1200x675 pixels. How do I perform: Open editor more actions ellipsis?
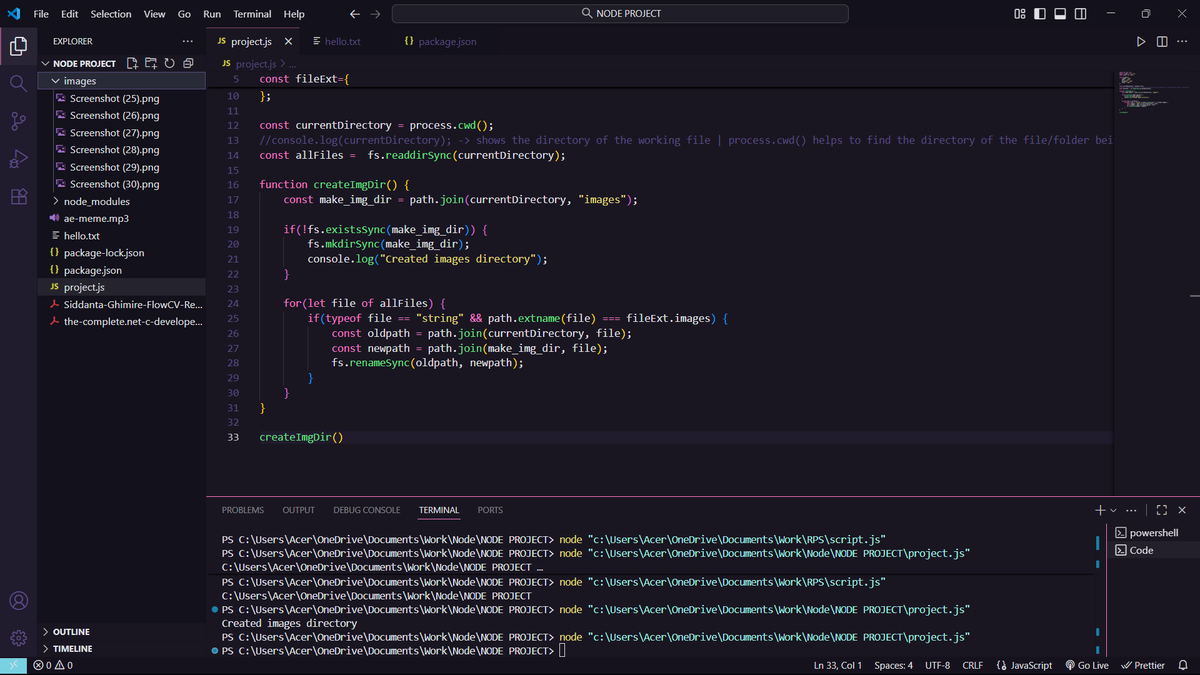coord(1183,42)
